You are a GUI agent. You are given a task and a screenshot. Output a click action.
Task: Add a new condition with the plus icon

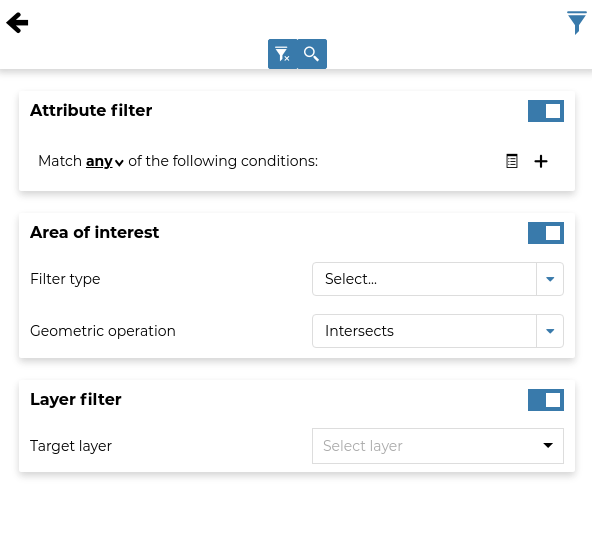click(541, 161)
